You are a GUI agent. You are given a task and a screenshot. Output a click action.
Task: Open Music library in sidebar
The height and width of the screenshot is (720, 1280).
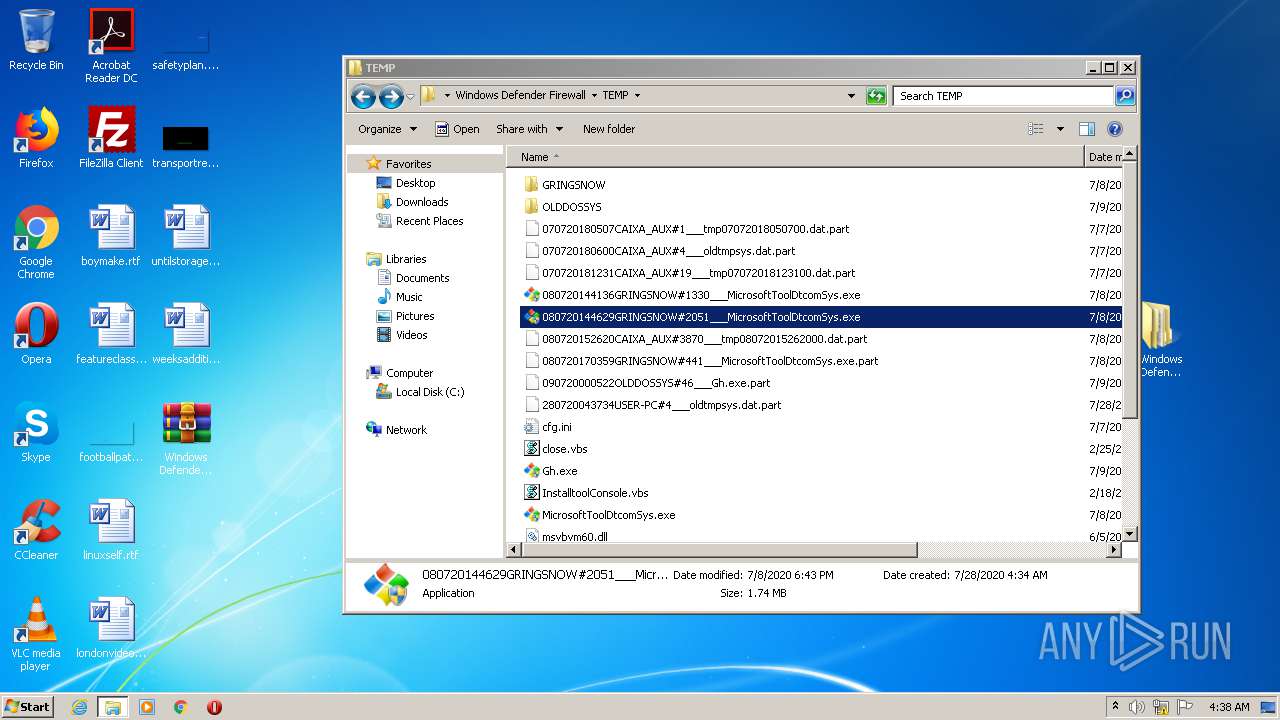click(409, 297)
